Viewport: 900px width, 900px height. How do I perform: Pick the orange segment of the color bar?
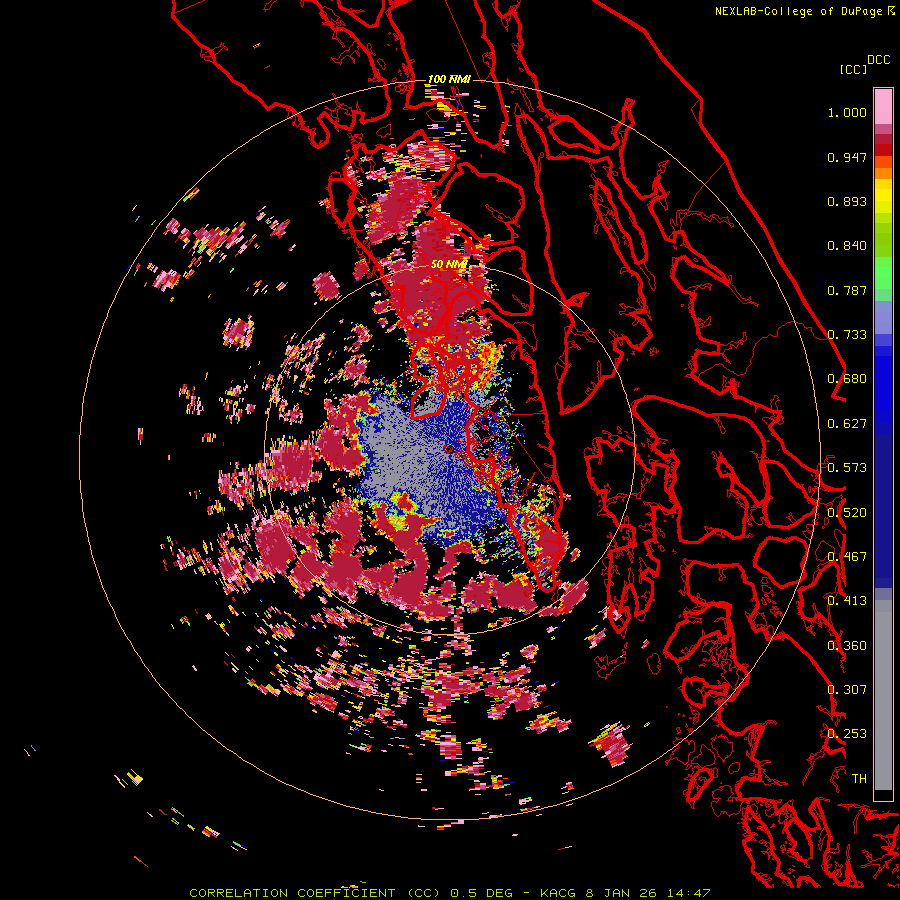(x=883, y=173)
